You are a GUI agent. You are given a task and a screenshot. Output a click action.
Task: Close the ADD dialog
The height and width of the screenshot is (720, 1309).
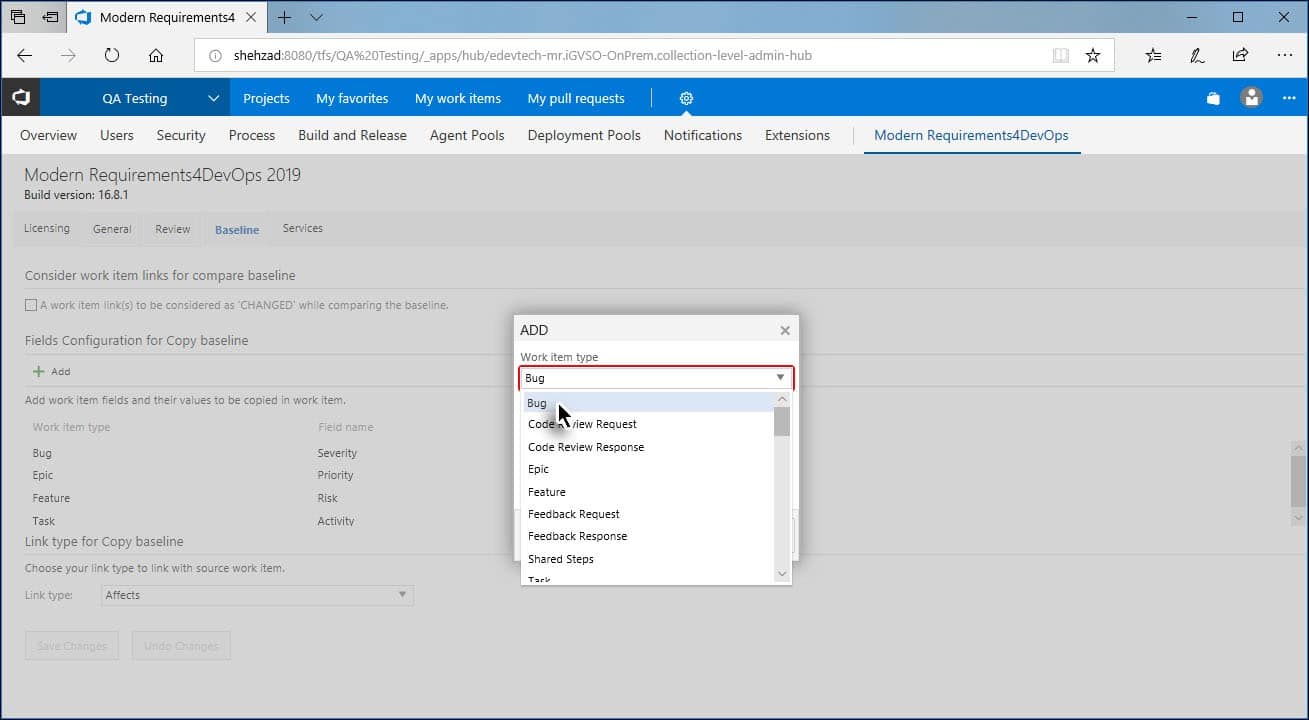point(785,330)
